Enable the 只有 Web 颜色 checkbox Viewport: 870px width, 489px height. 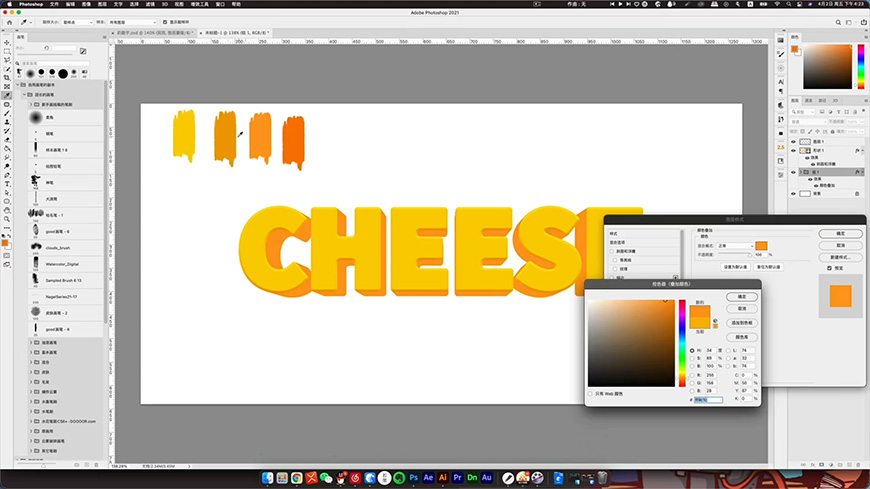coord(590,394)
